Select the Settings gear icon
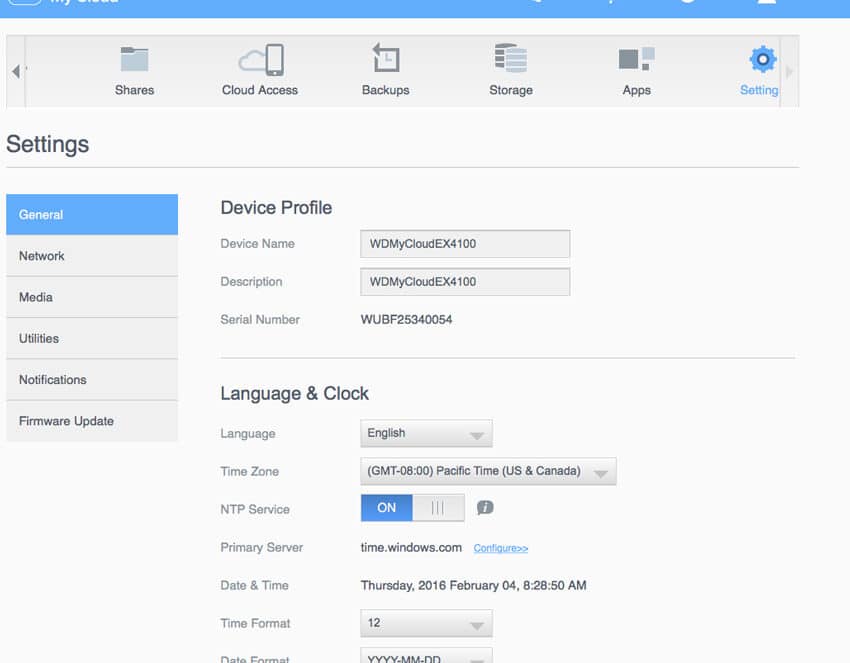This screenshot has width=850, height=663. point(763,59)
